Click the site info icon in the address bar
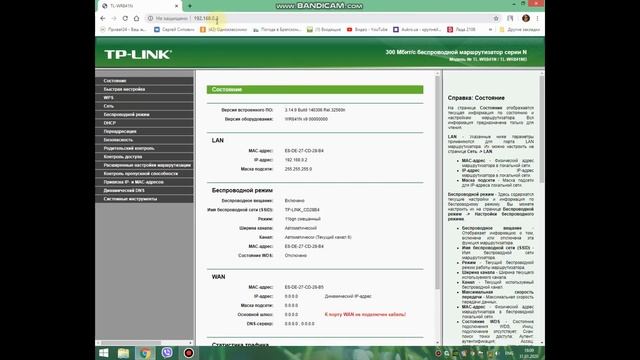Image resolution: width=640 pixels, height=360 pixels. pos(150,18)
